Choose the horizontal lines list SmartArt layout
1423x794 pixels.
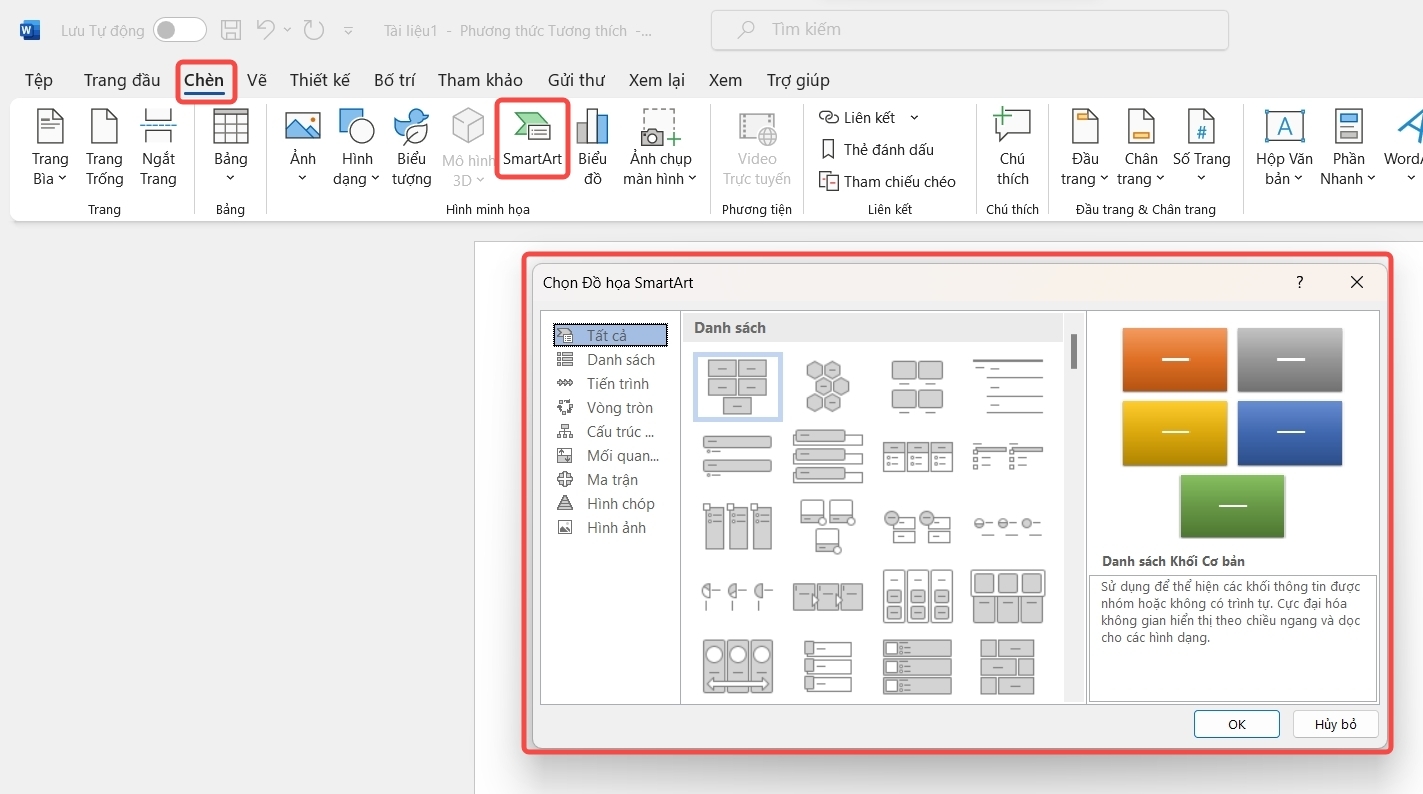1007,387
